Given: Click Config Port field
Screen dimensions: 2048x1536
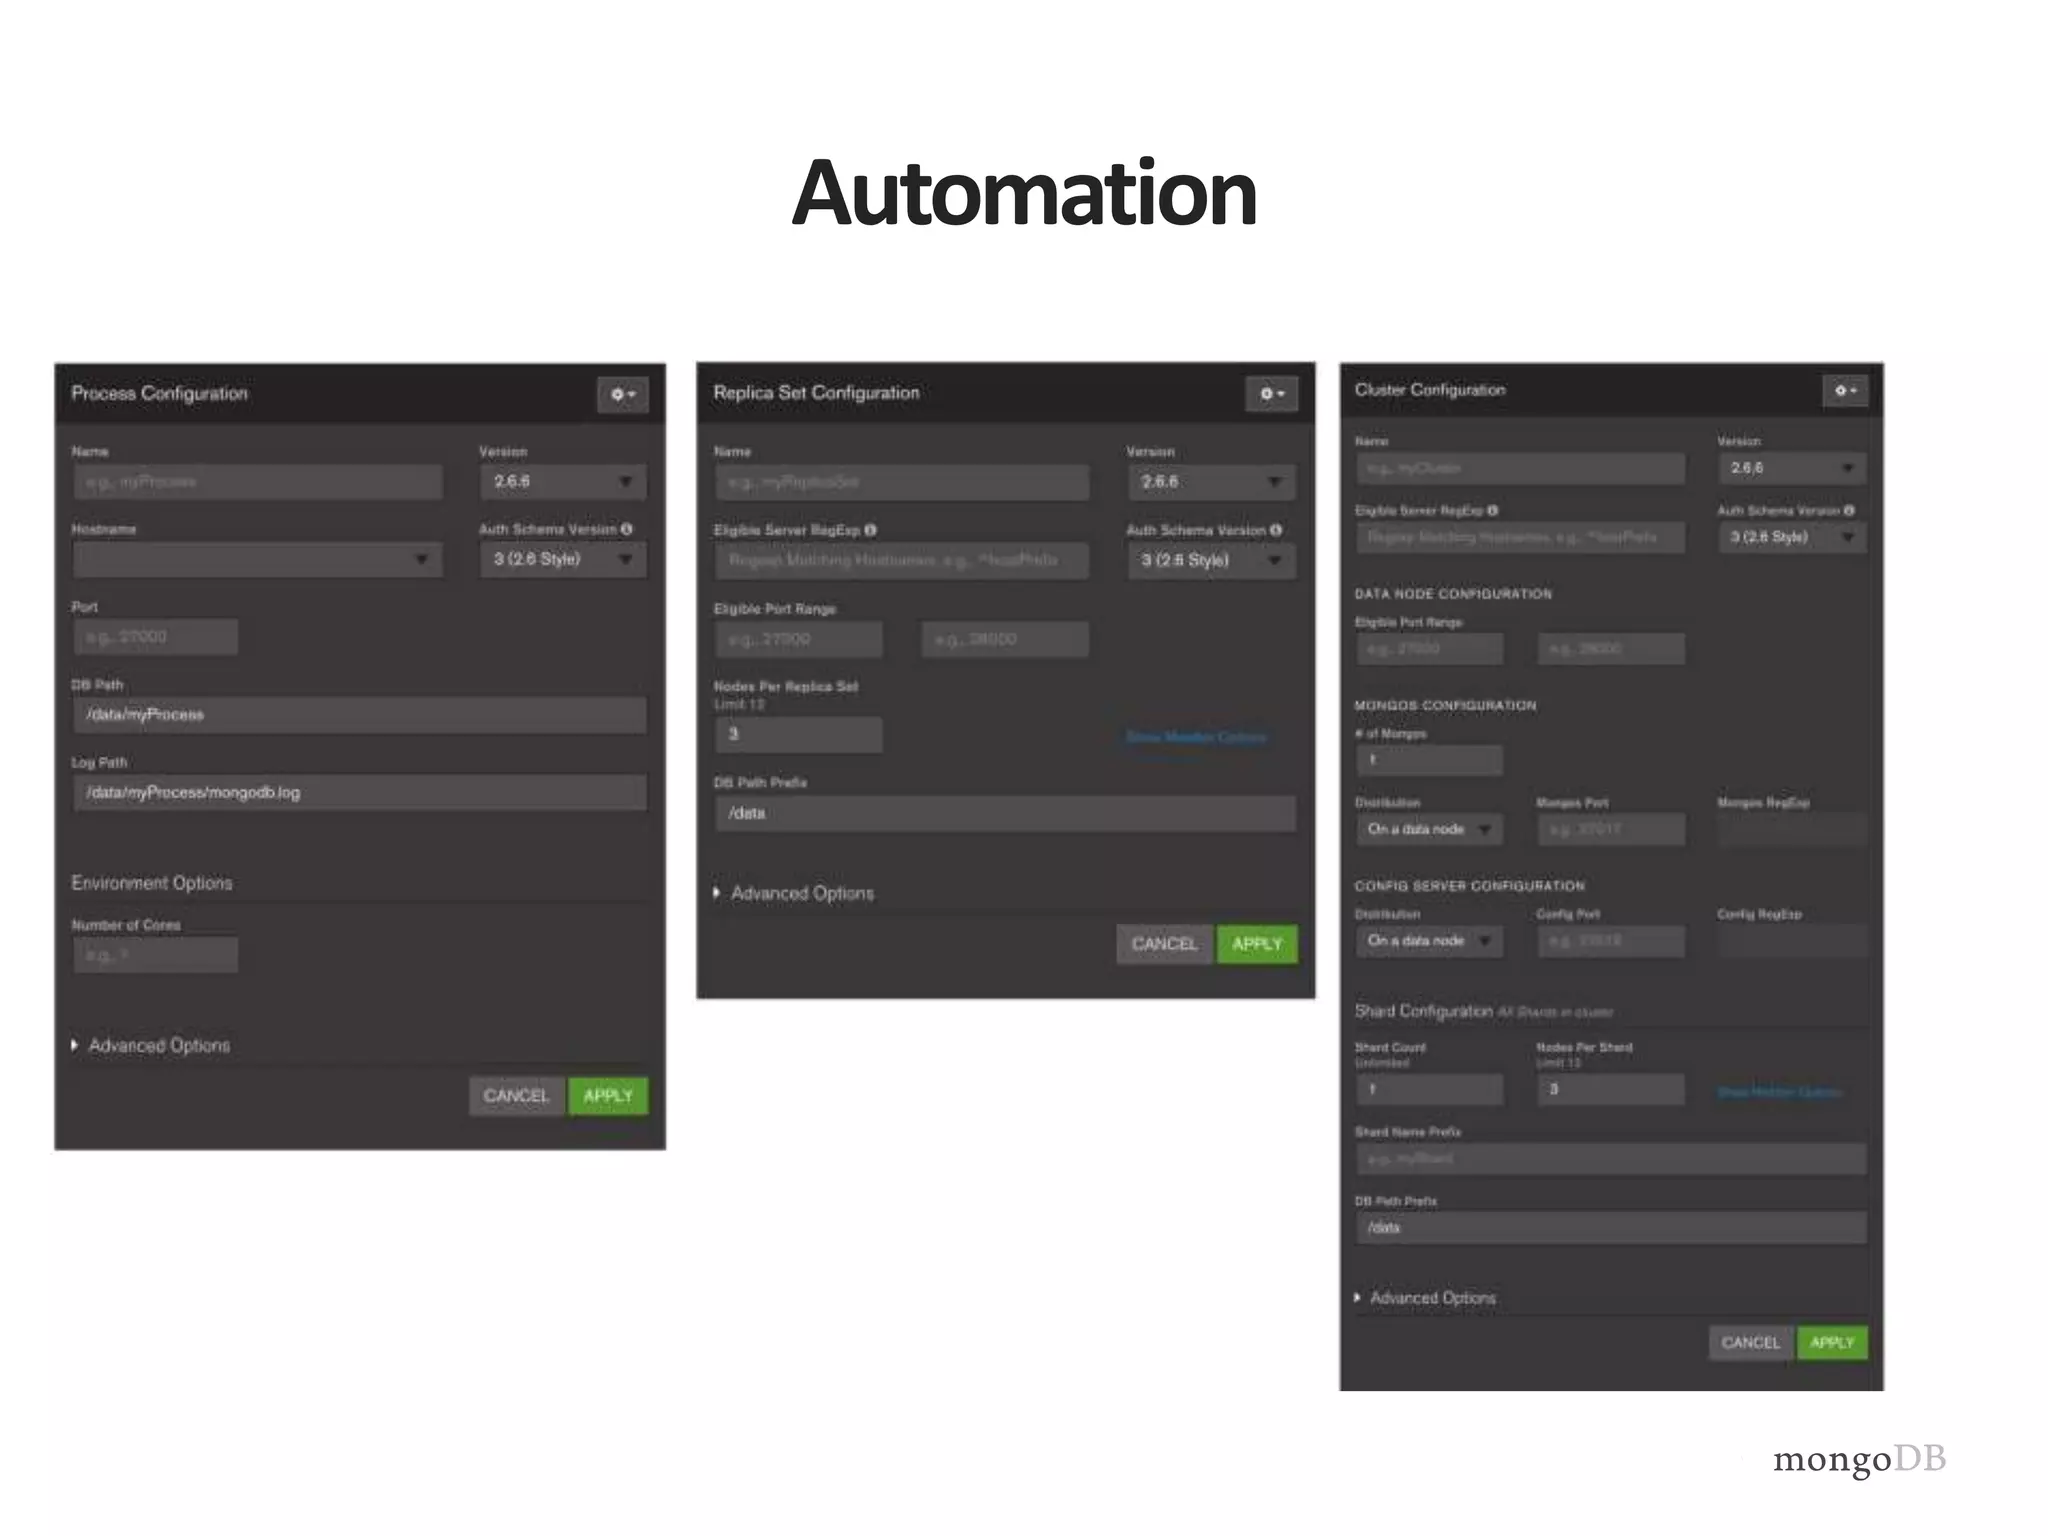Looking at the screenshot, I should tap(1611, 941).
